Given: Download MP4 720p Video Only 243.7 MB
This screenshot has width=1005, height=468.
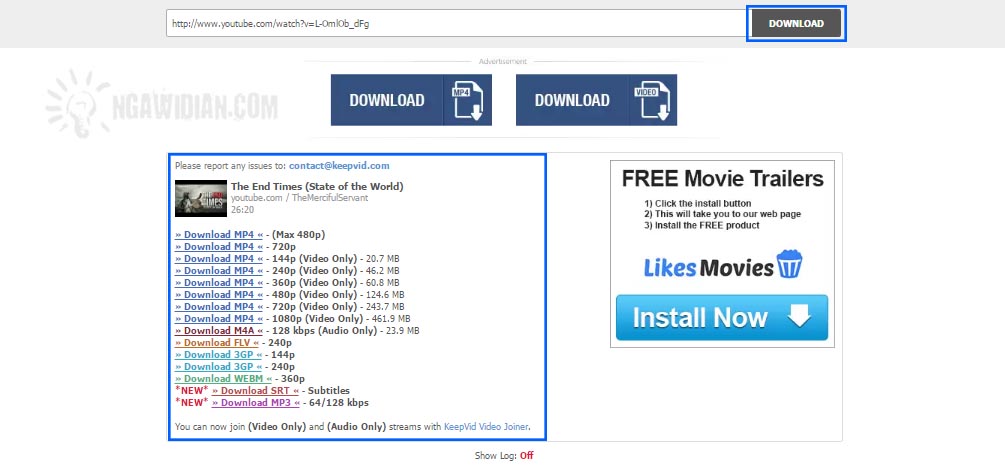Looking at the screenshot, I should (219, 306).
